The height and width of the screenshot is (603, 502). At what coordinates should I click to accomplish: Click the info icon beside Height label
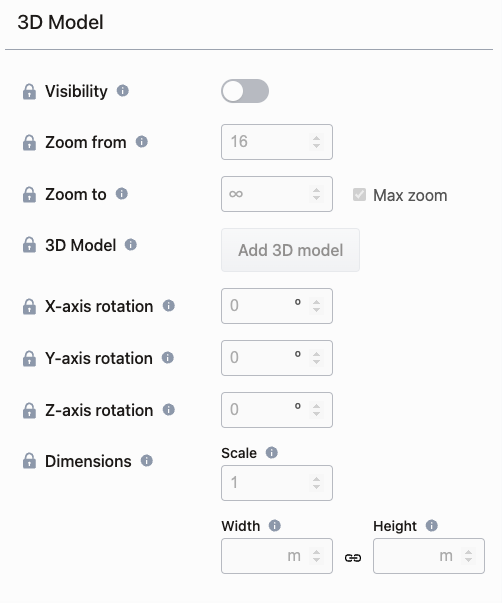coord(432,525)
